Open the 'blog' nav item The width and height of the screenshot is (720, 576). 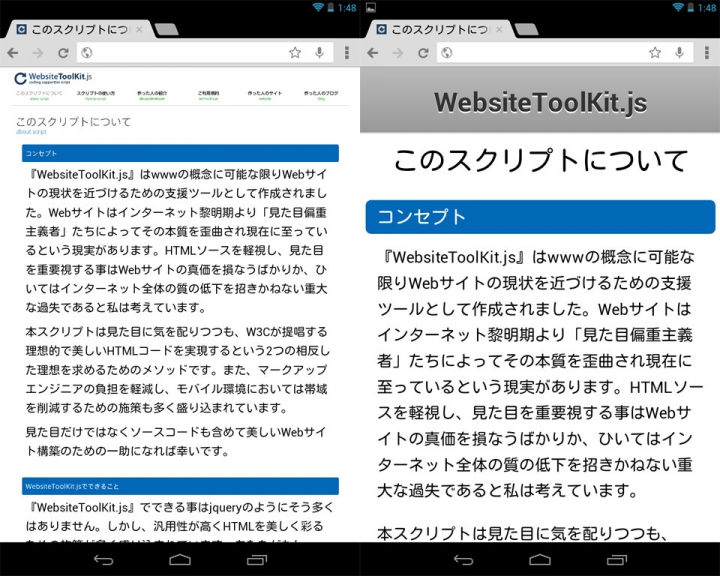321,96
